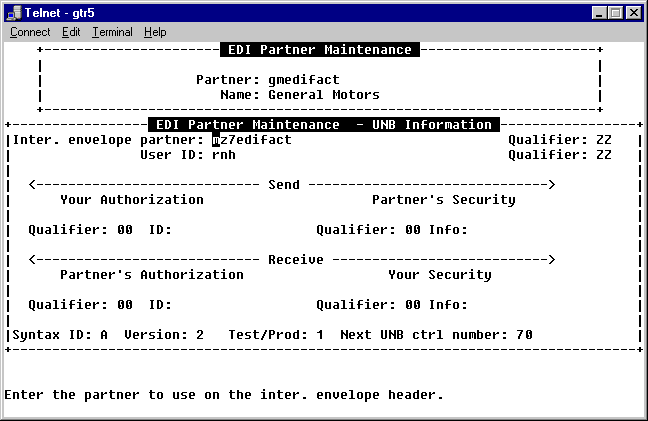
Task: Click Send Partner's Security Qualifier 00 field
Action: [412, 230]
